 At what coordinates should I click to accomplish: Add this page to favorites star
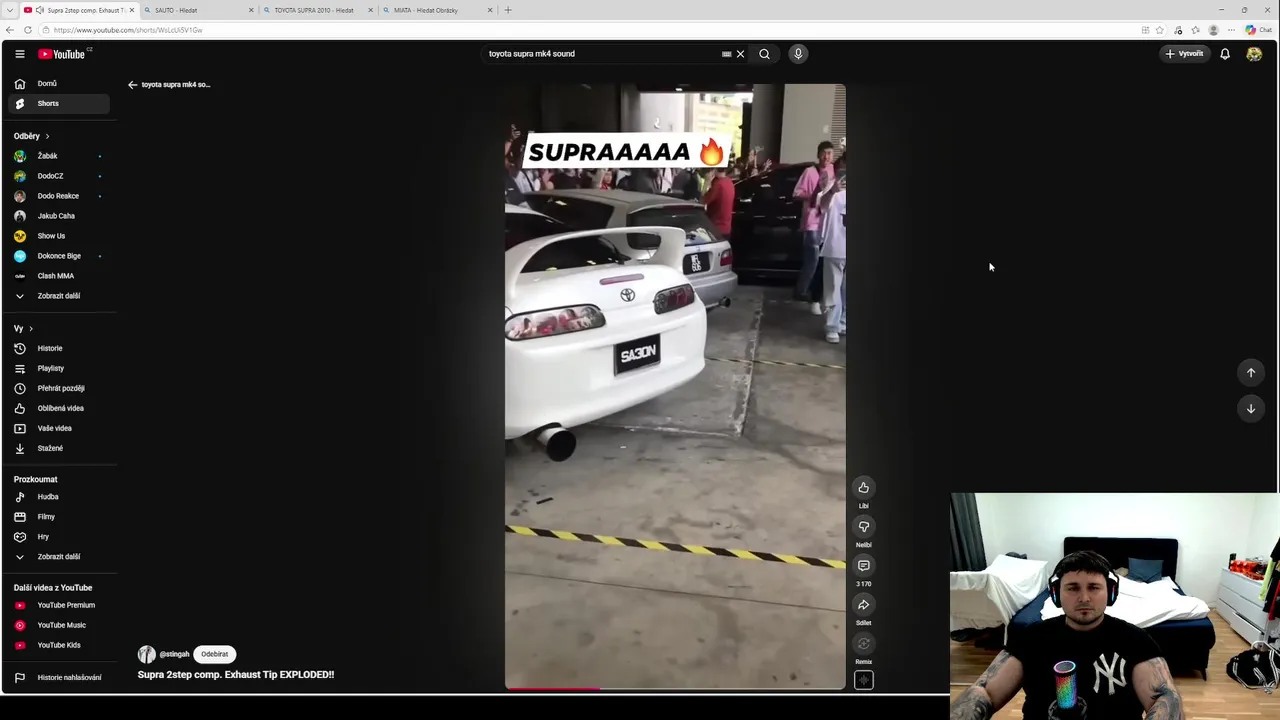[x=1160, y=30]
